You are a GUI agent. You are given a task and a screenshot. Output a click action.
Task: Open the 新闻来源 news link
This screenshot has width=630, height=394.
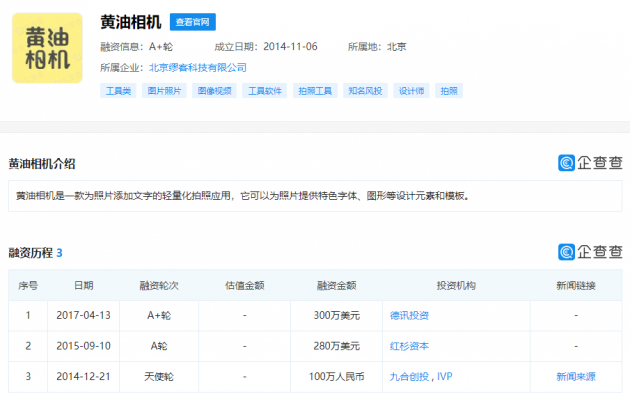click(x=576, y=376)
